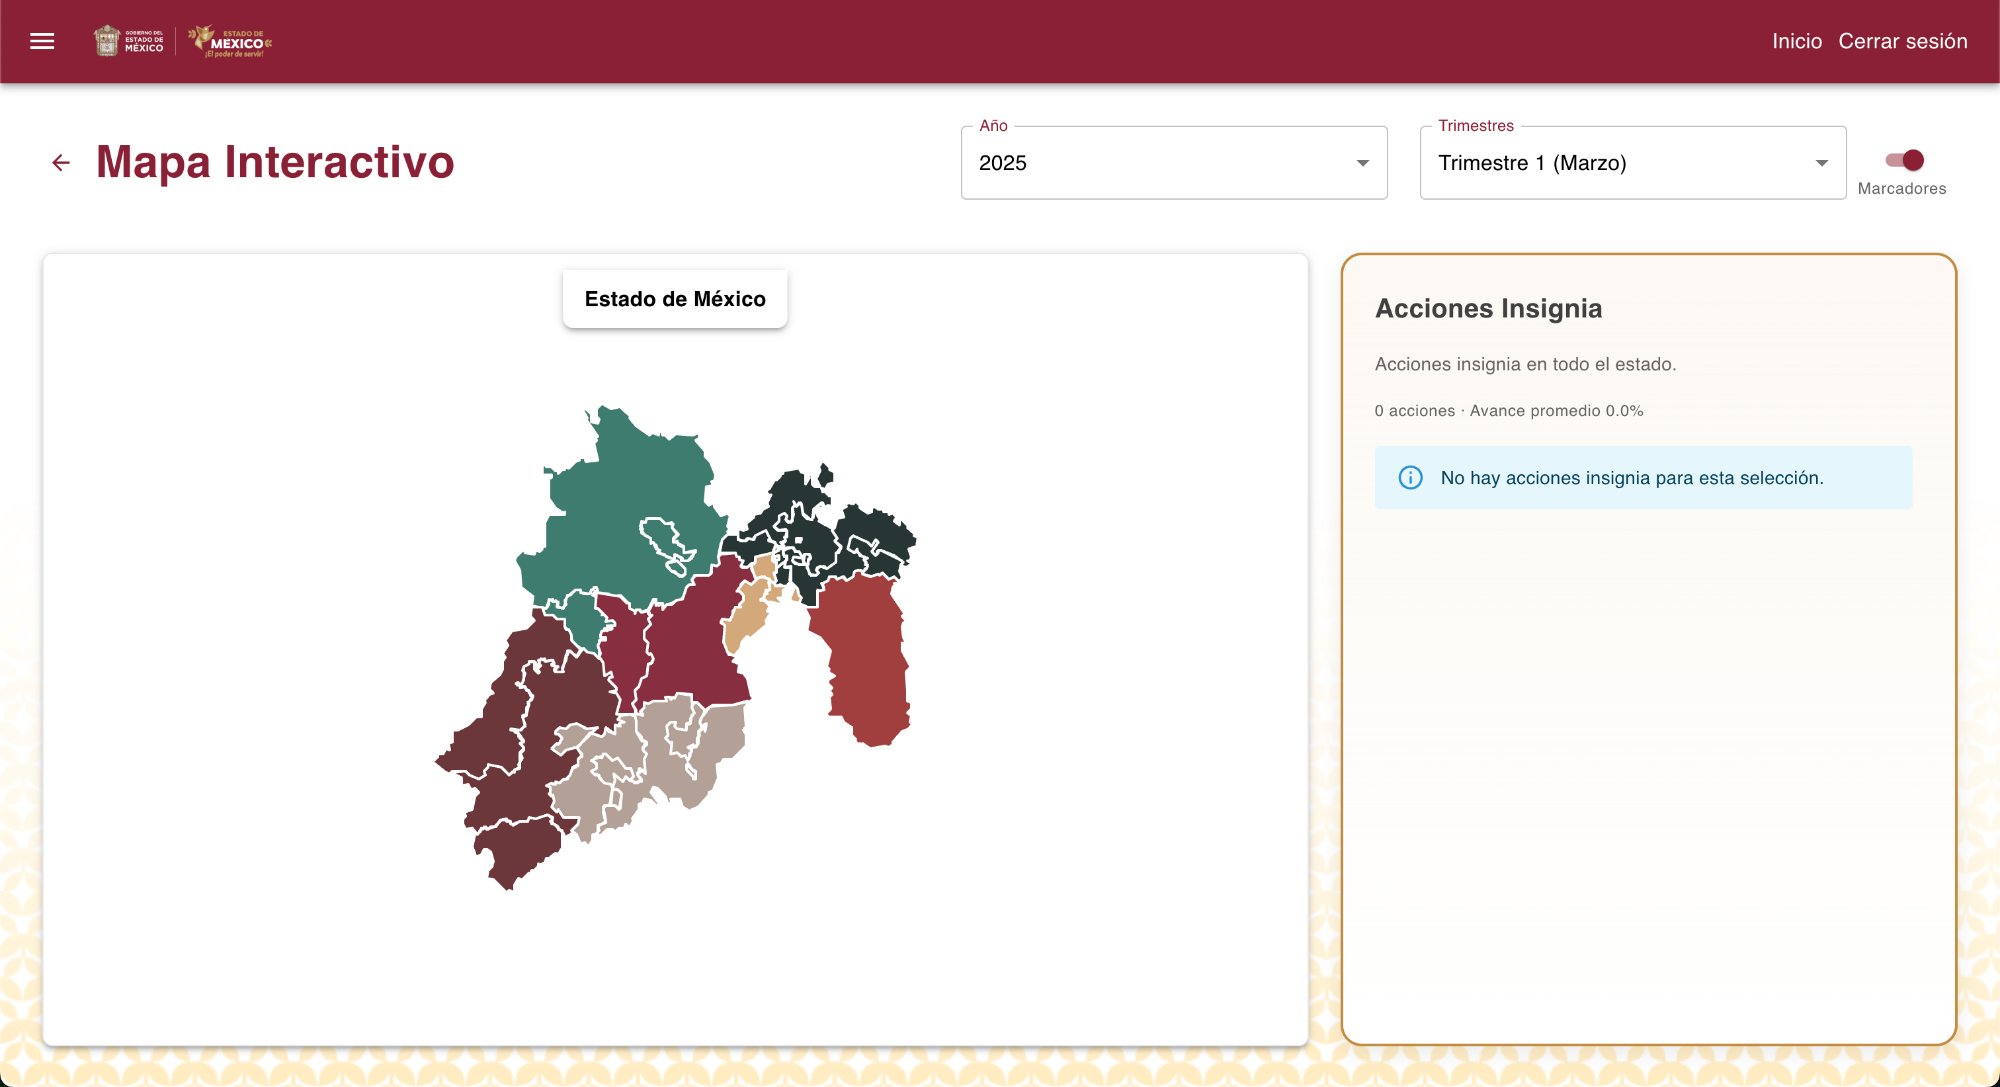Viewport: 2000px width, 1087px height.
Task: Go to Inicio in the top bar
Action: click(1796, 41)
